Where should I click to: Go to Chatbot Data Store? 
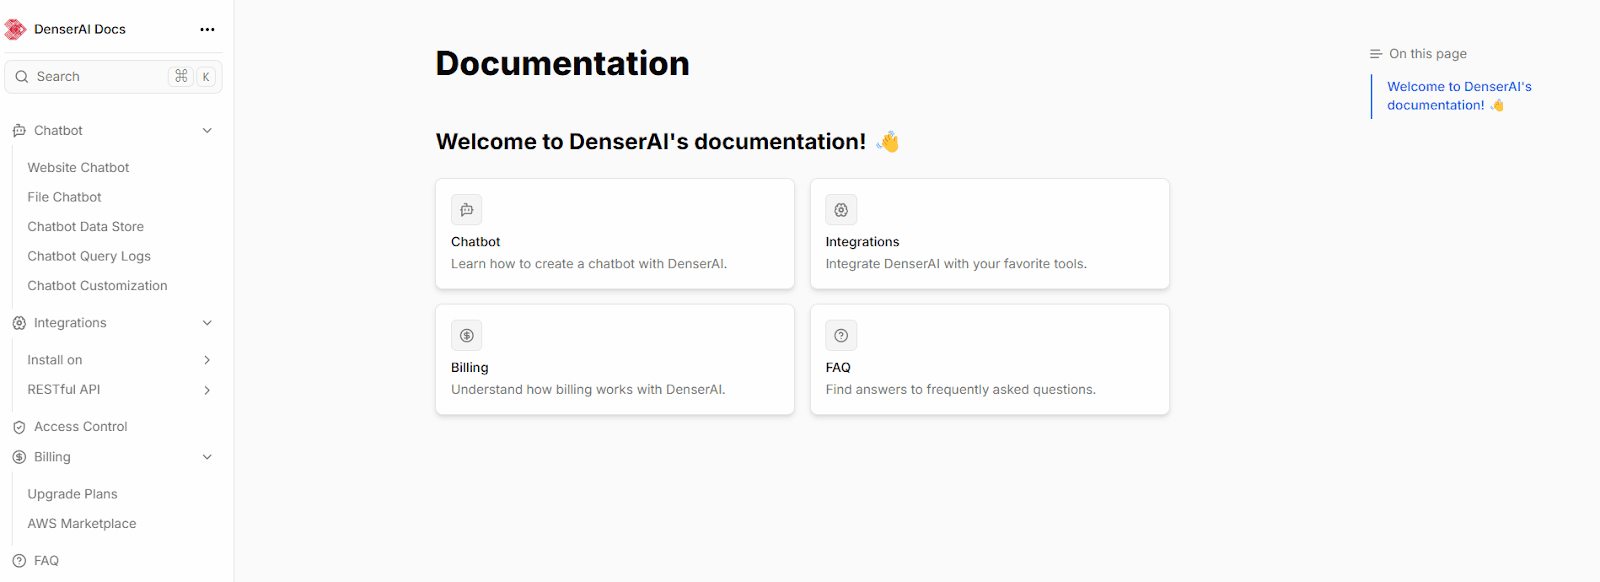[x=86, y=227]
